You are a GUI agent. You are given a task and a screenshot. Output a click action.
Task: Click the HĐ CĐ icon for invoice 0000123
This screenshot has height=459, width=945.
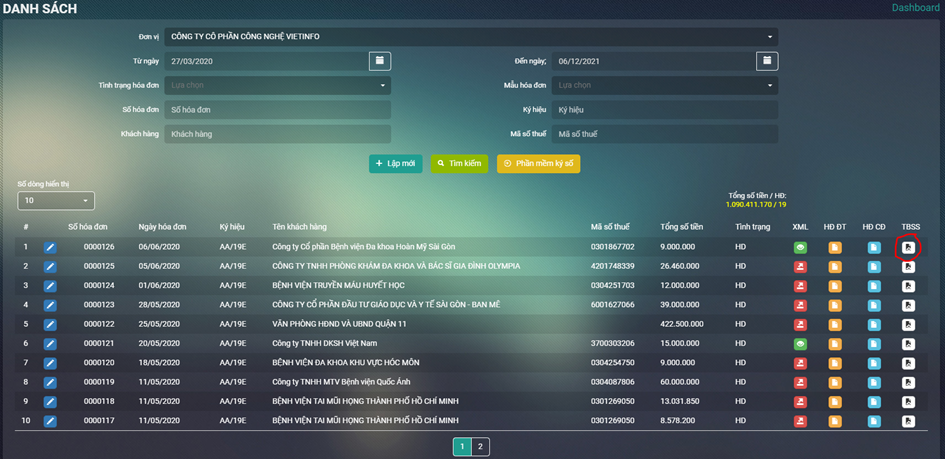(x=874, y=305)
